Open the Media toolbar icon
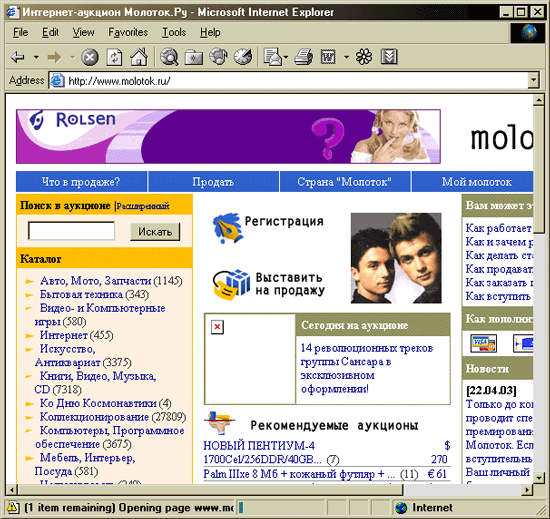 click(218, 57)
